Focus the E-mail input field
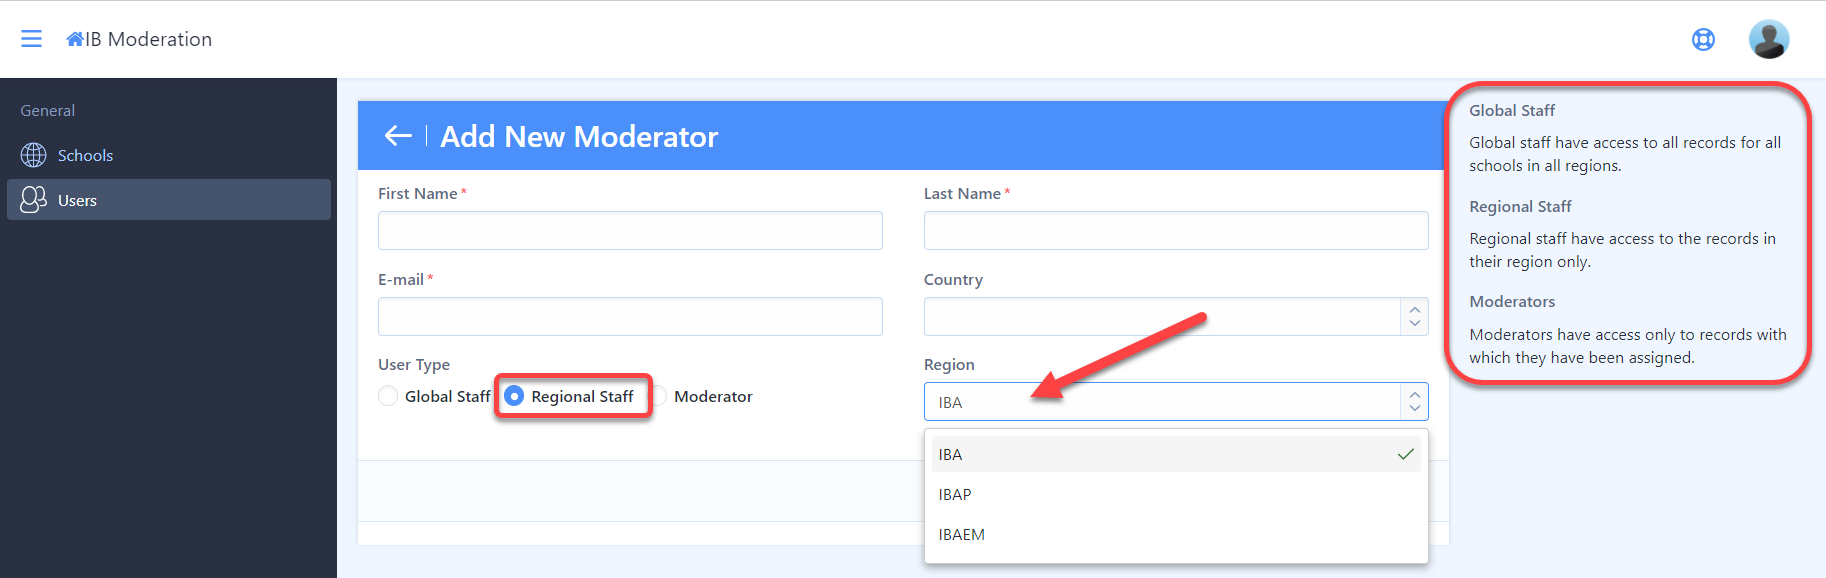This screenshot has width=1826, height=578. pos(630,316)
